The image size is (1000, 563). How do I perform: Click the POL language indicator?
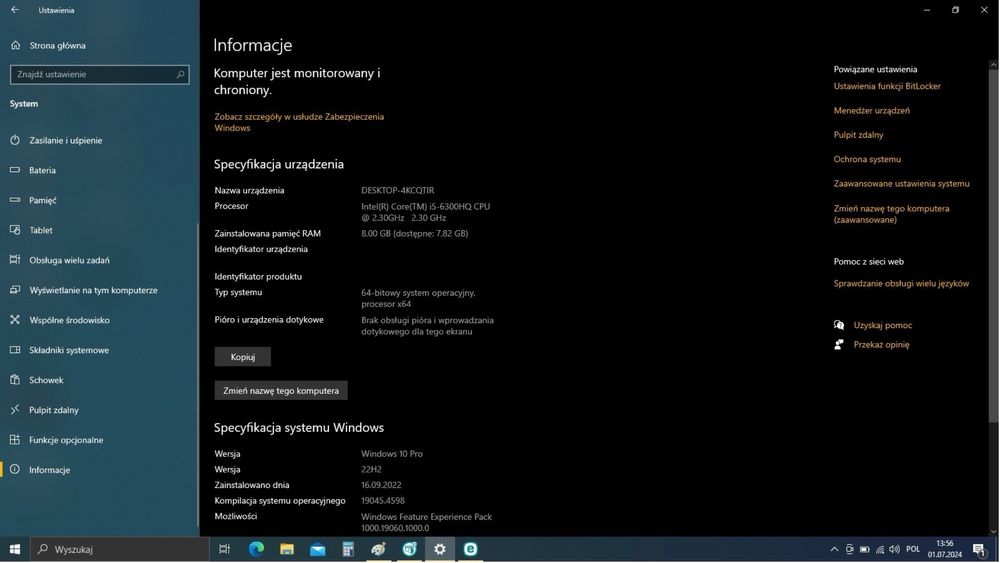coord(913,549)
